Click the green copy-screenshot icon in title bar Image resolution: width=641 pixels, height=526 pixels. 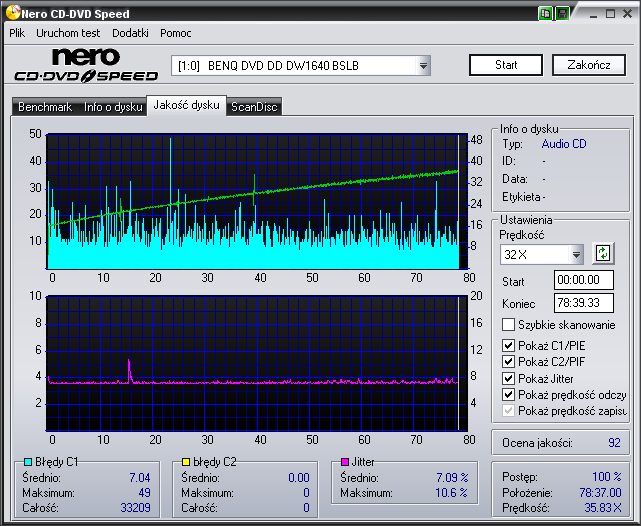pyautogui.click(x=545, y=13)
